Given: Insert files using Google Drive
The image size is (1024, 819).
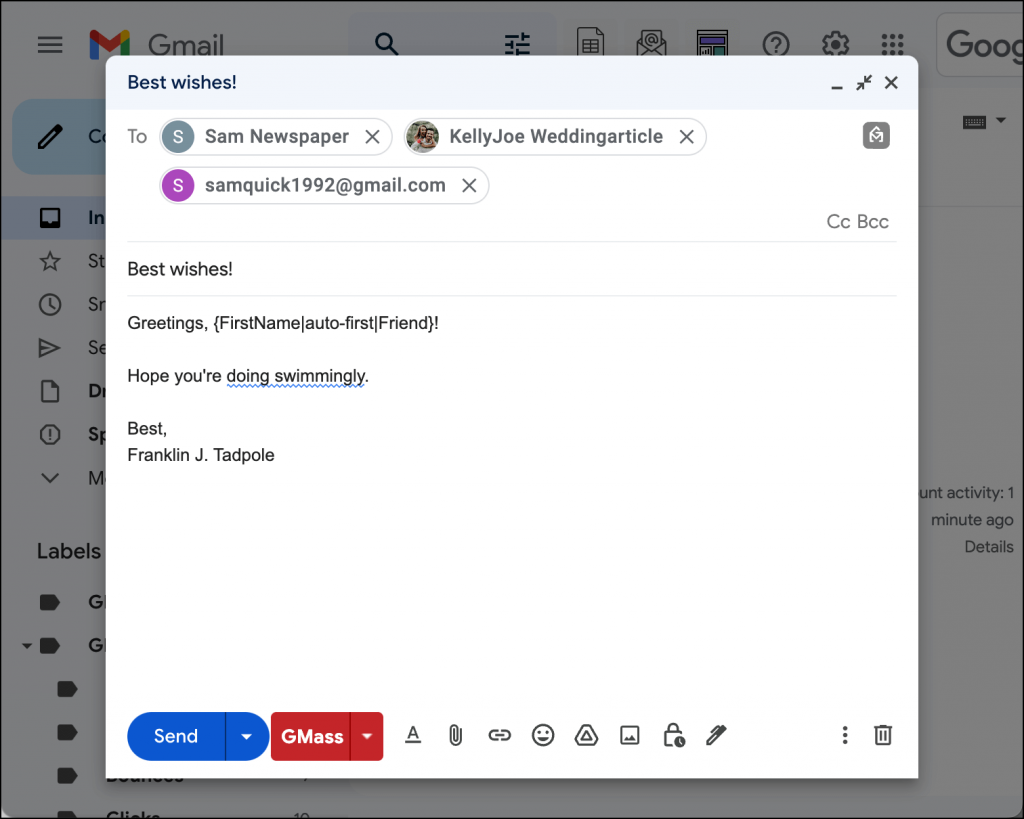Looking at the screenshot, I should [x=587, y=735].
